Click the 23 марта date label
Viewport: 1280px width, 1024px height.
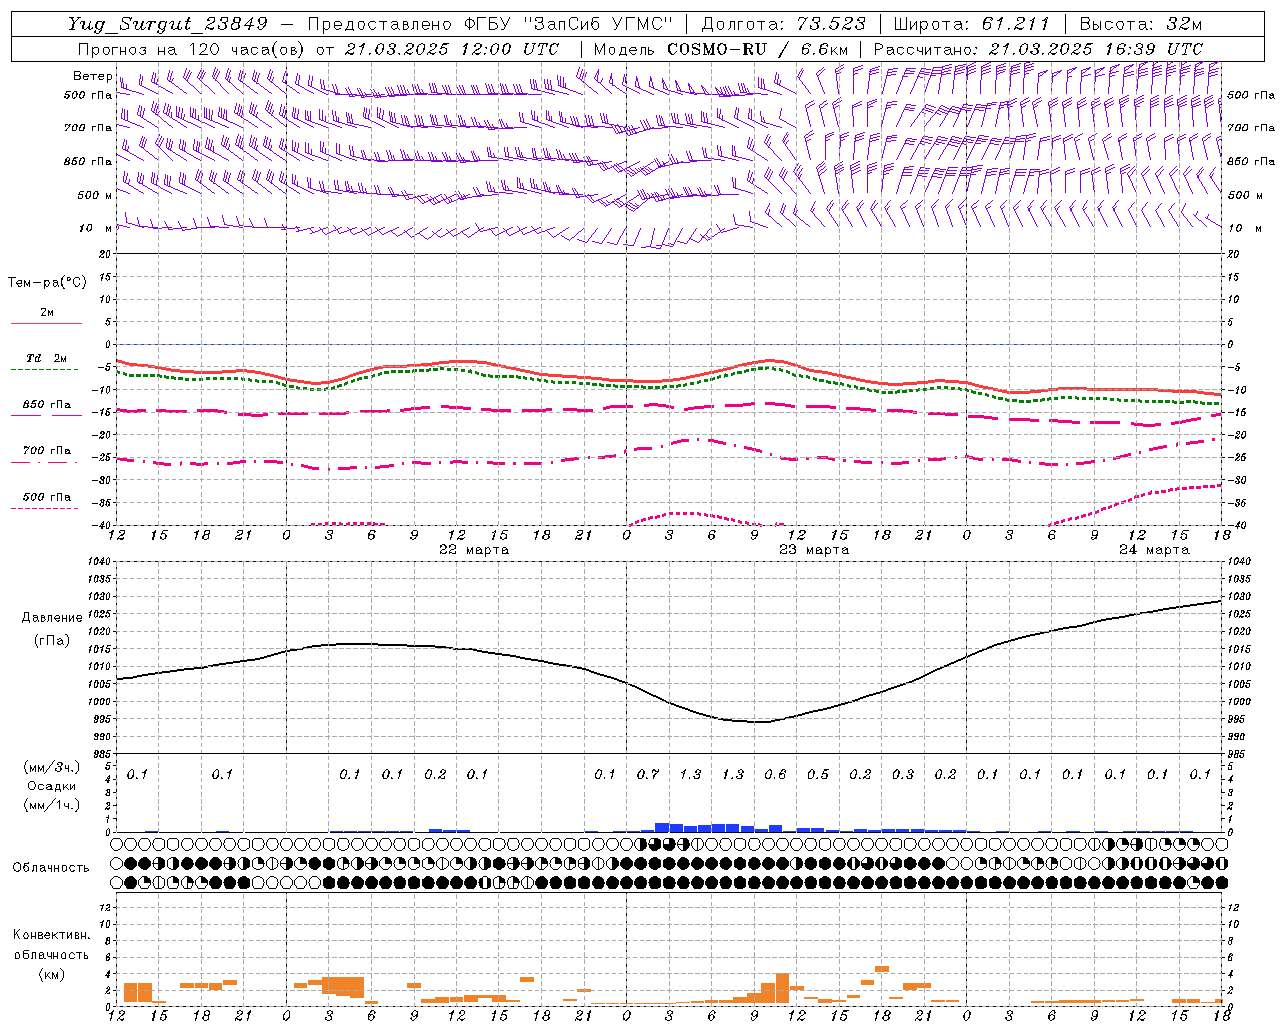click(x=814, y=550)
